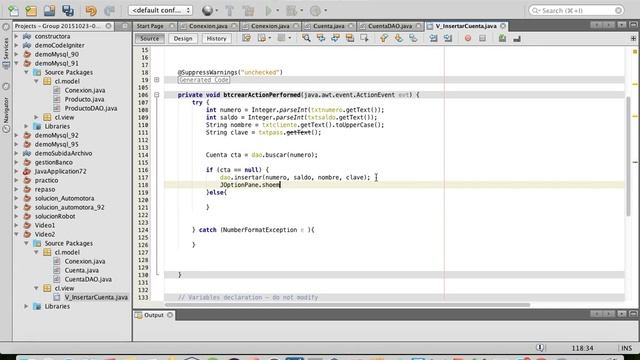Click the Toggle Bookmark icon
The width and height of the screenshot is (640, 360).
(x=413, y=38)
